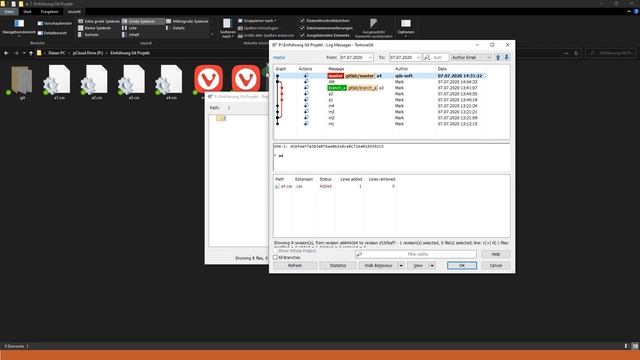The height and width of the screenshot is (360, 640).
Task: Click the second red Vivaldi file icon
Action: [246, 78]
